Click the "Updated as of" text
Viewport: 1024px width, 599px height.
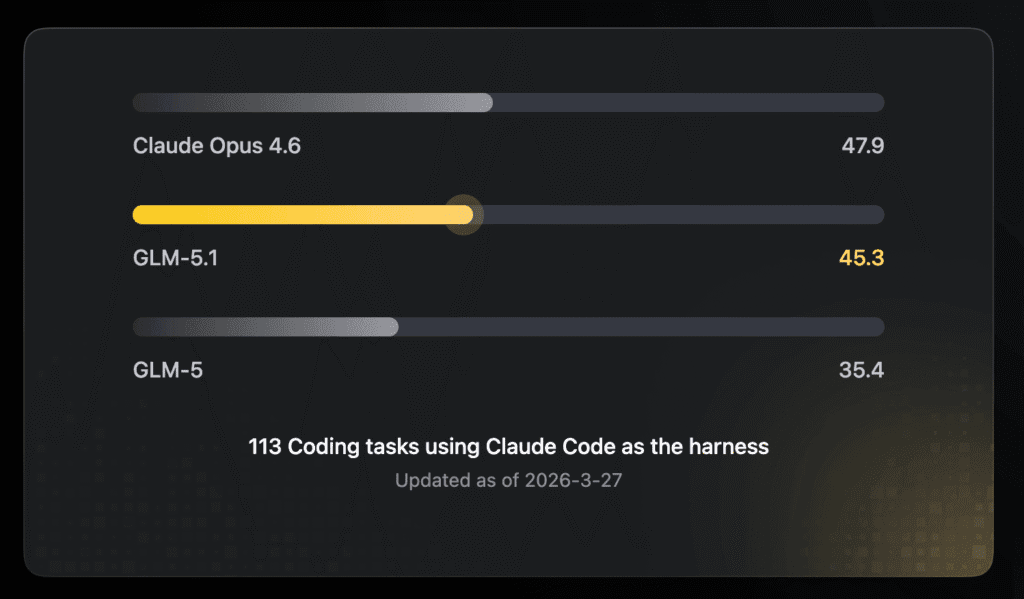point(457,480)
